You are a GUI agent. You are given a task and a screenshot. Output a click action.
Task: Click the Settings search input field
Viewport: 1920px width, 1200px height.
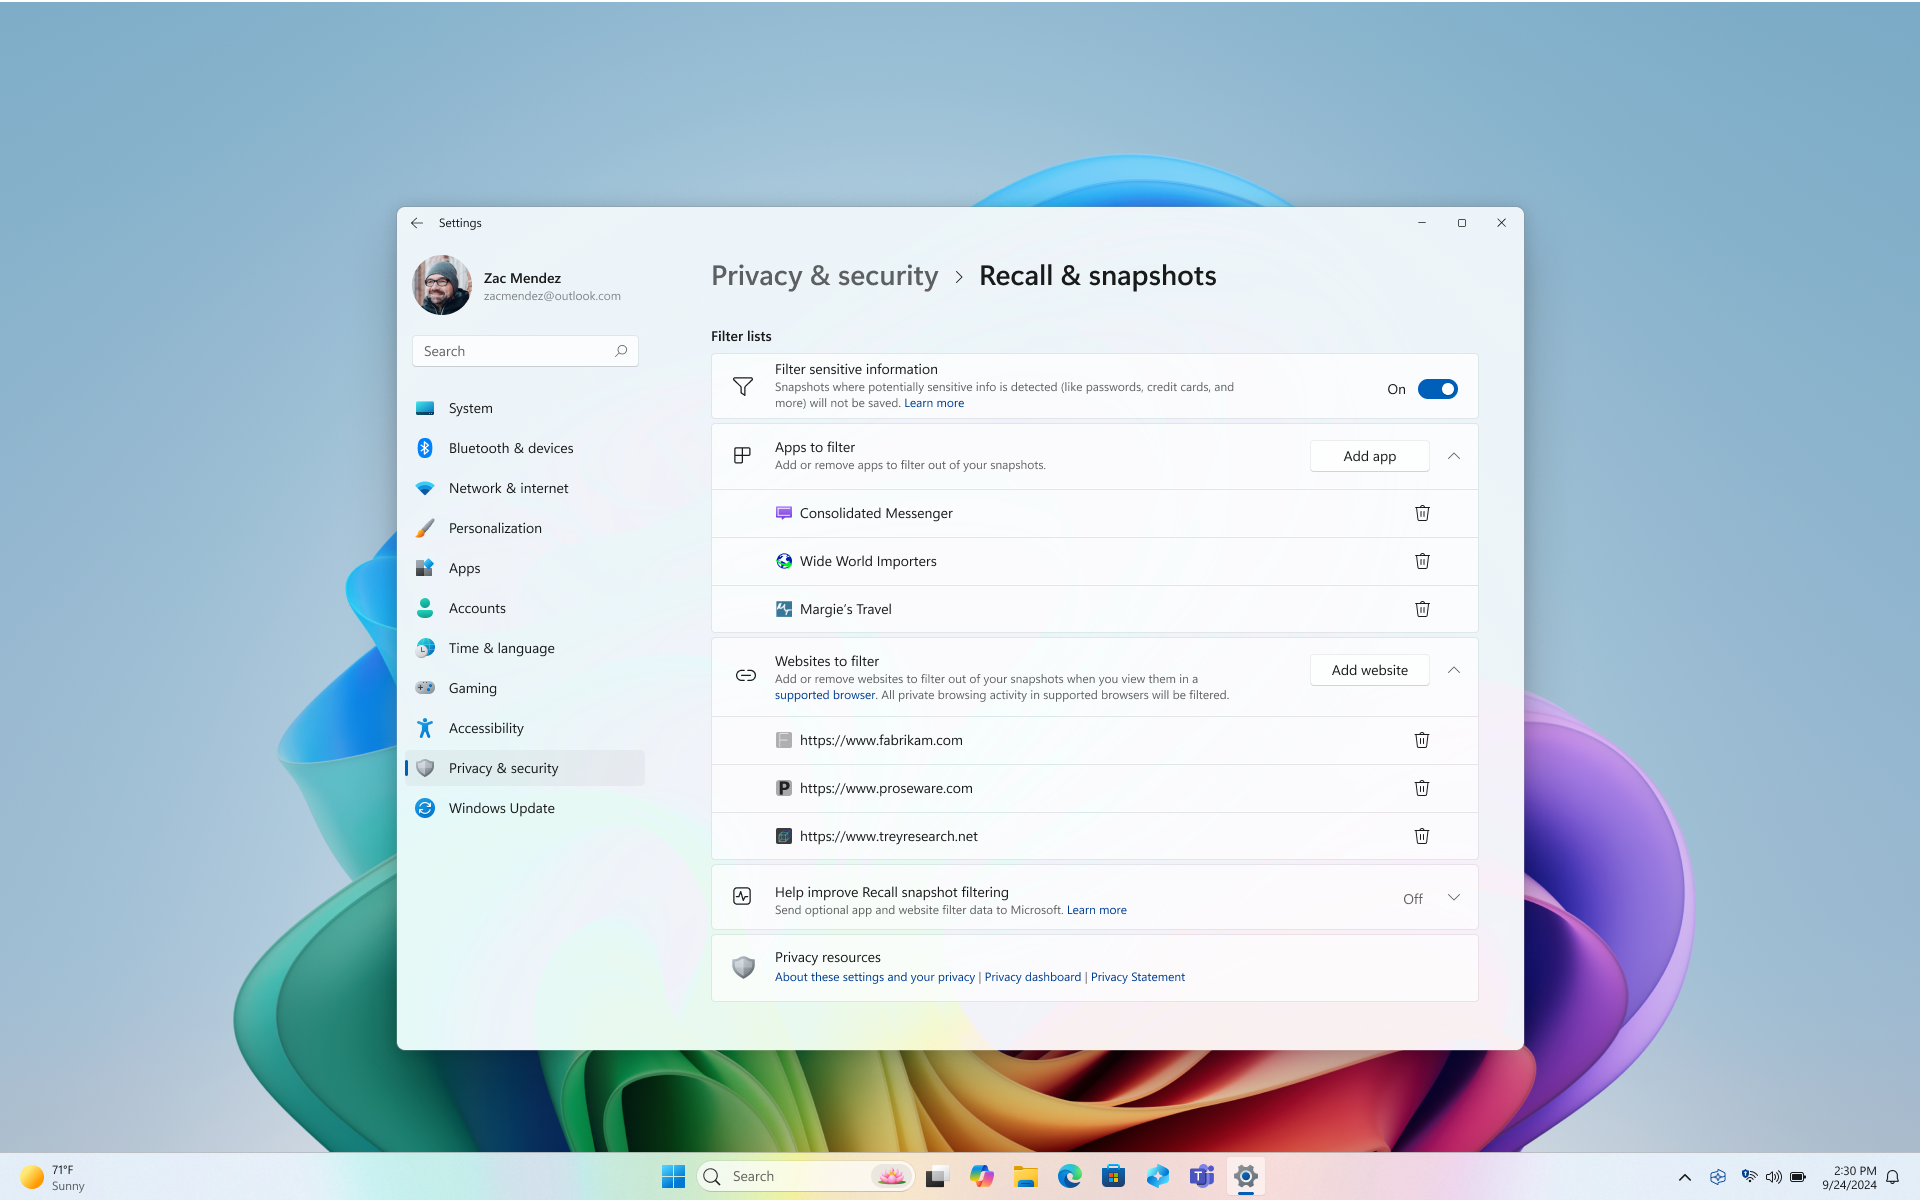[x=524, y=350]
